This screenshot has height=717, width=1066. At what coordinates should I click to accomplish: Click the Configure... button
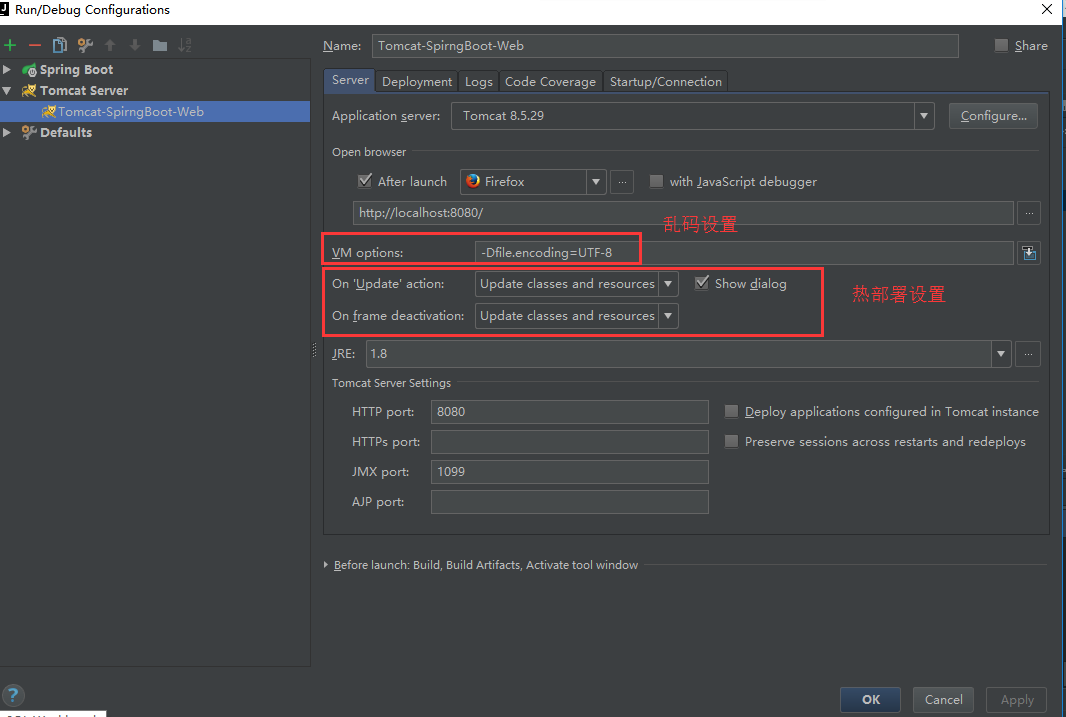tap(993, 116)
